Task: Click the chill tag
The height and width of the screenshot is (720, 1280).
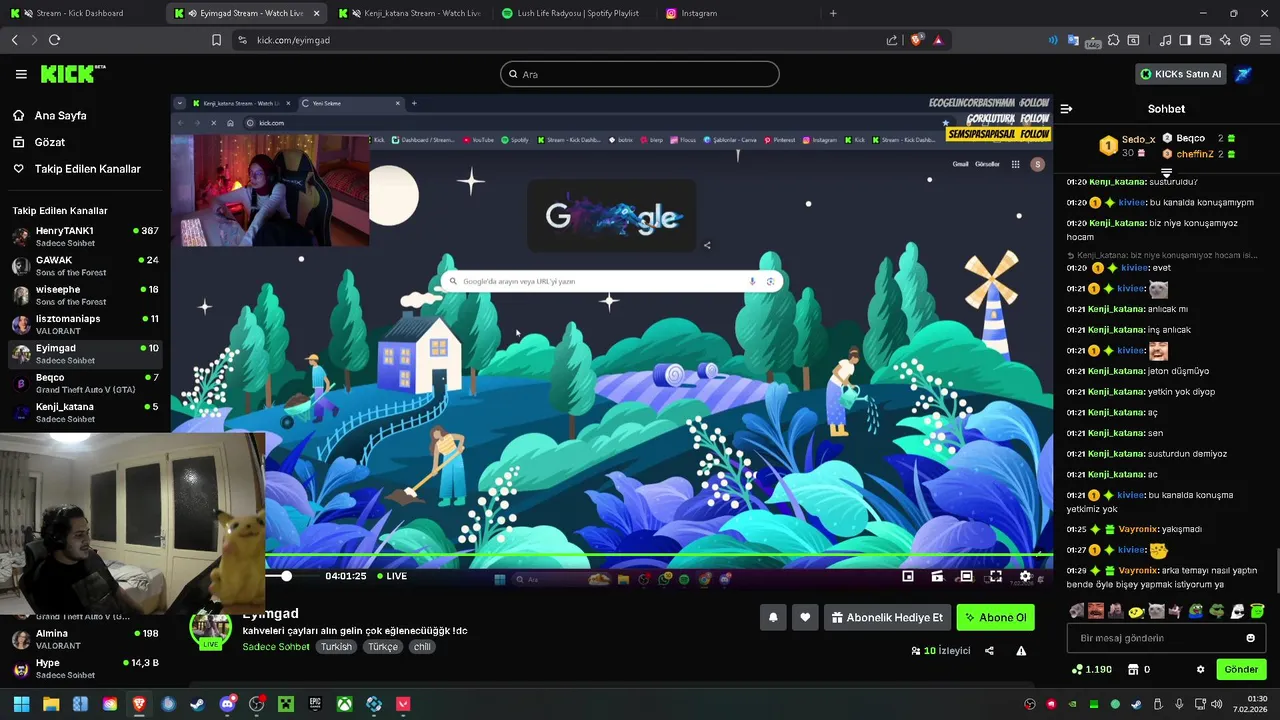Action: (422, 647)
